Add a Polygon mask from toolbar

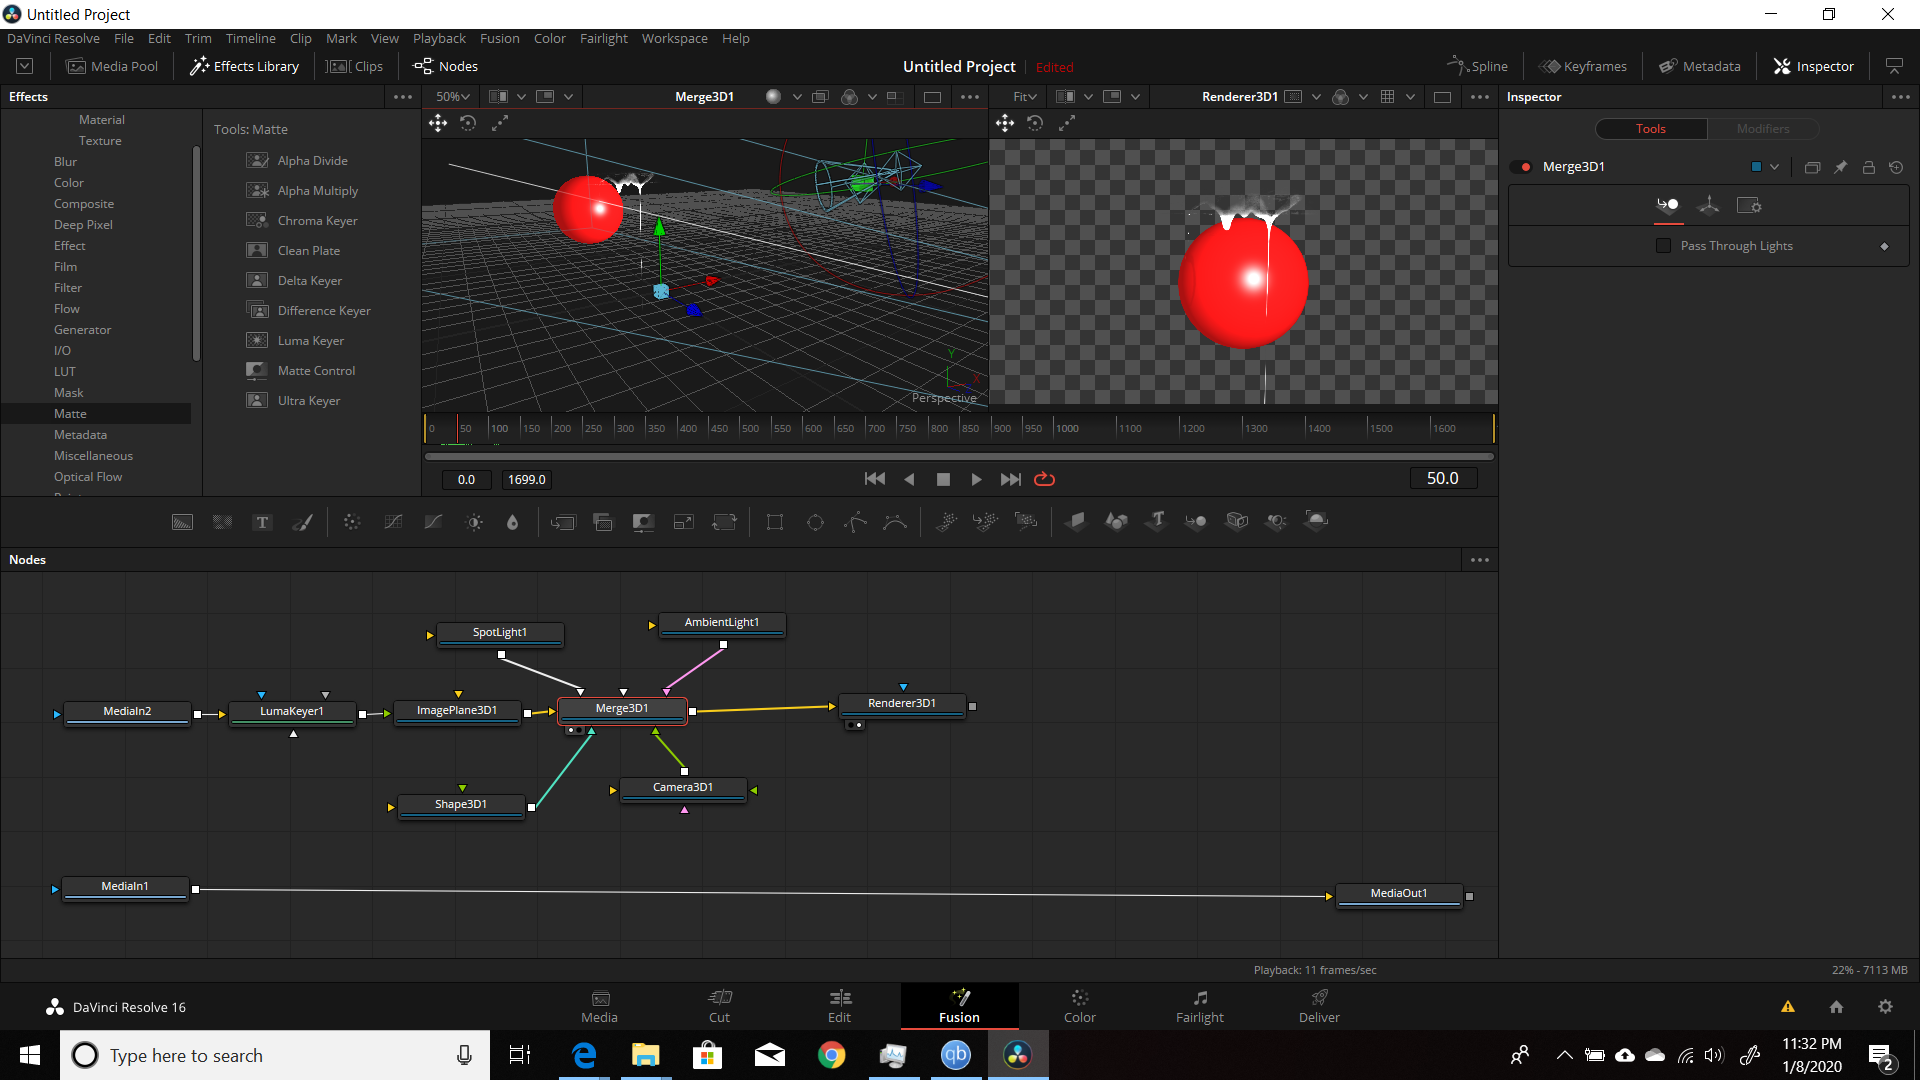[x=855, y=522]
